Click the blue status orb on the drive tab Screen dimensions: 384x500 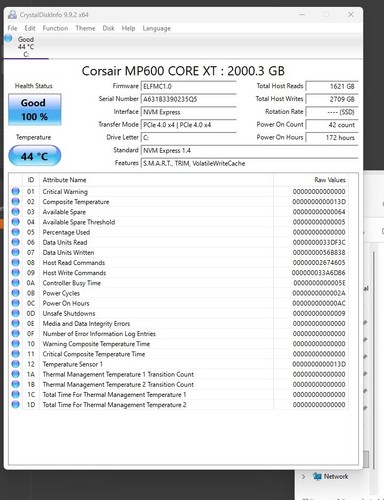pos(8,38)
